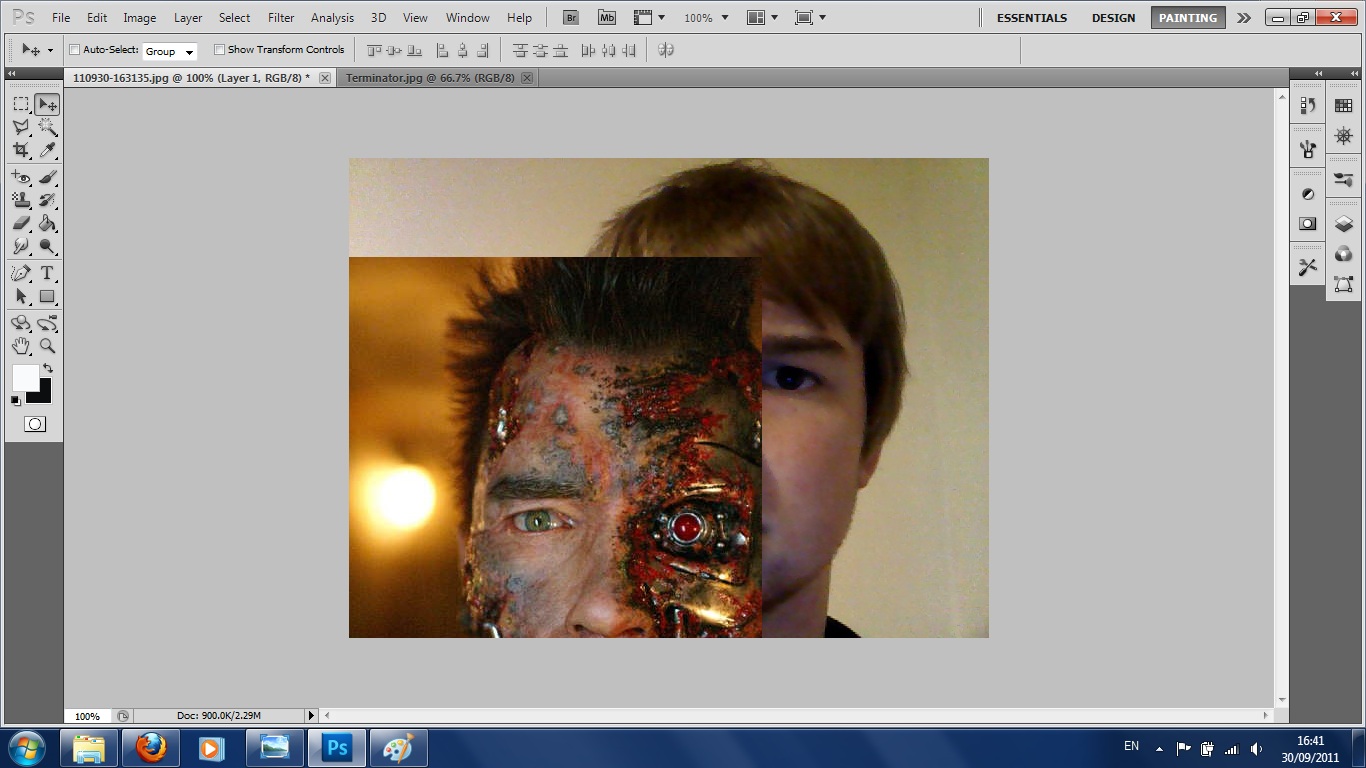Image resolution: width=1366 pixels, height=768 pixels.
Task: Open the Channels panel icon
Action: click(1343, 254)
